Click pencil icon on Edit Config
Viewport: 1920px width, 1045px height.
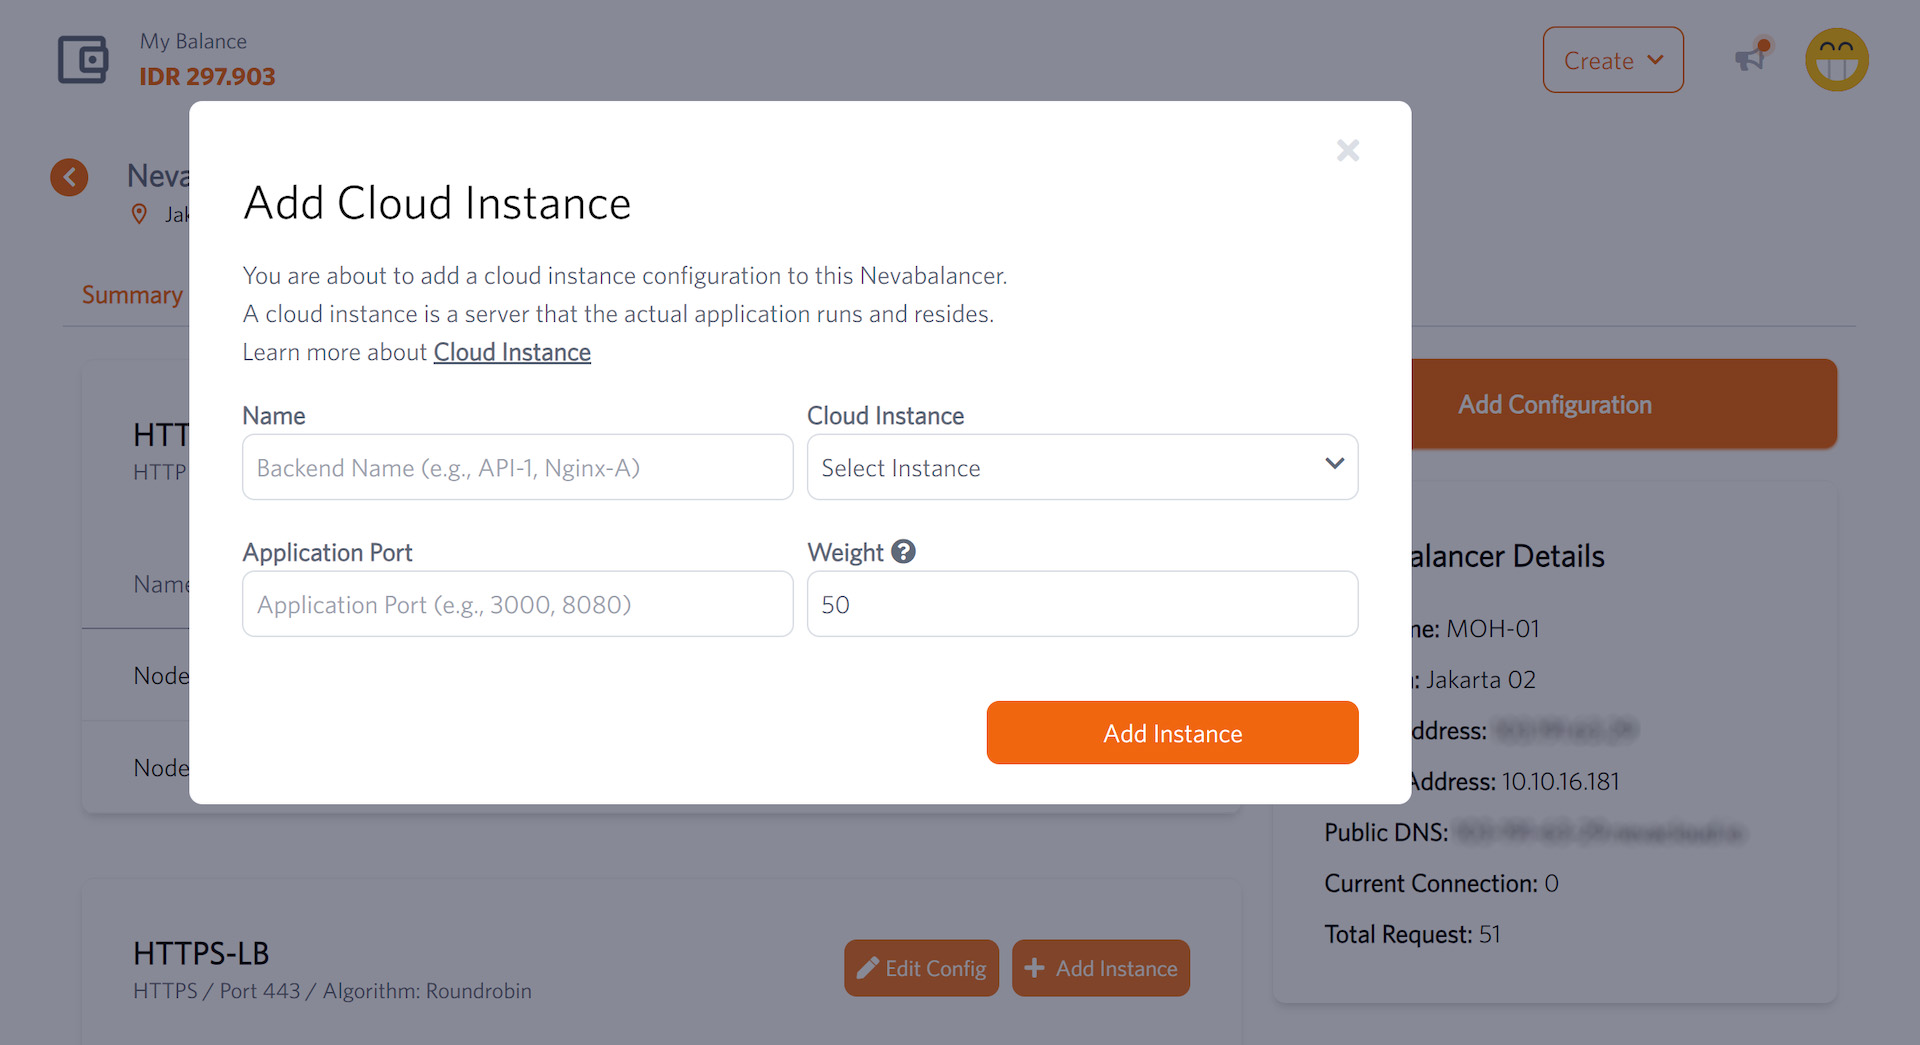[867, 968]
